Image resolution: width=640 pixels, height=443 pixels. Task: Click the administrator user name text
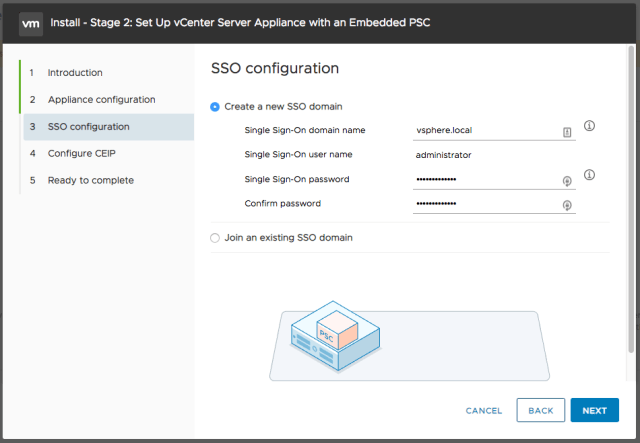tap(443, 155)
